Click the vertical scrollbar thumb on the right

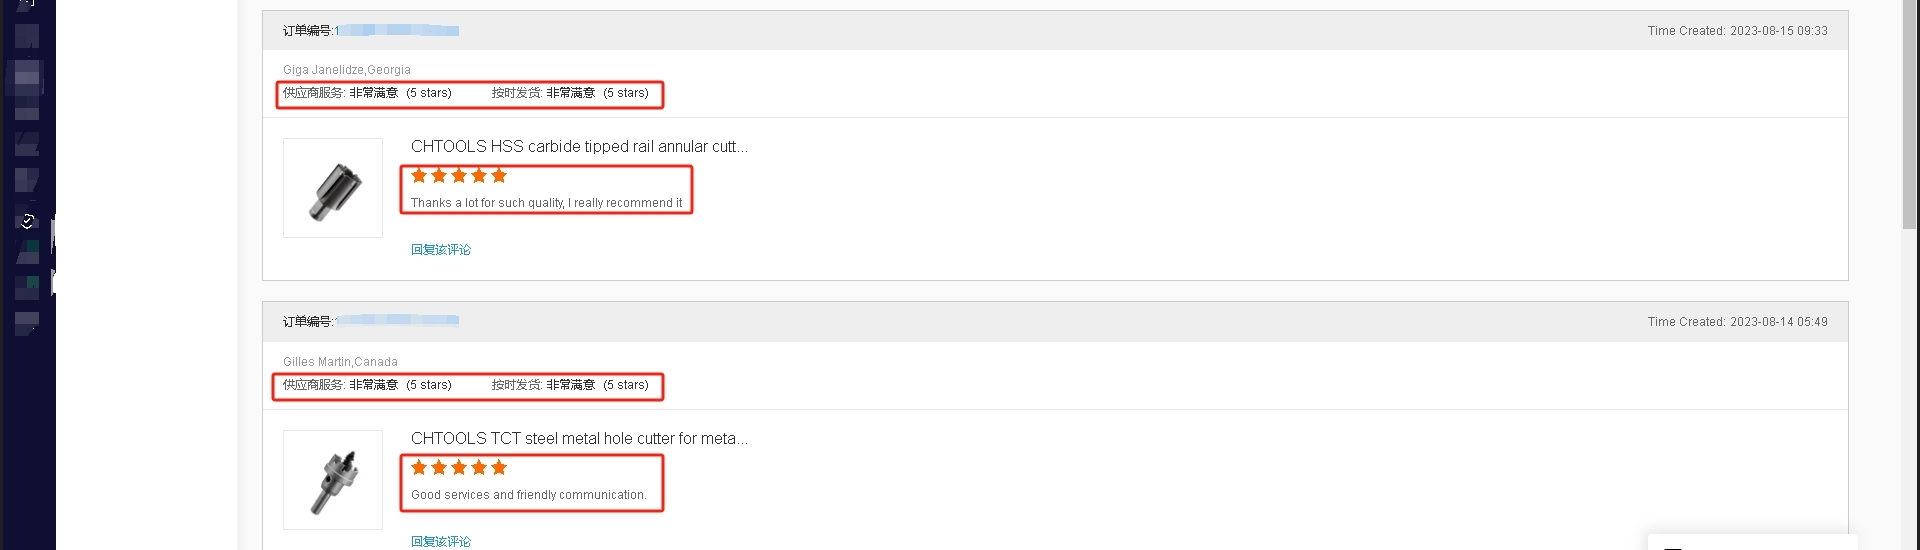(1909, 115)
